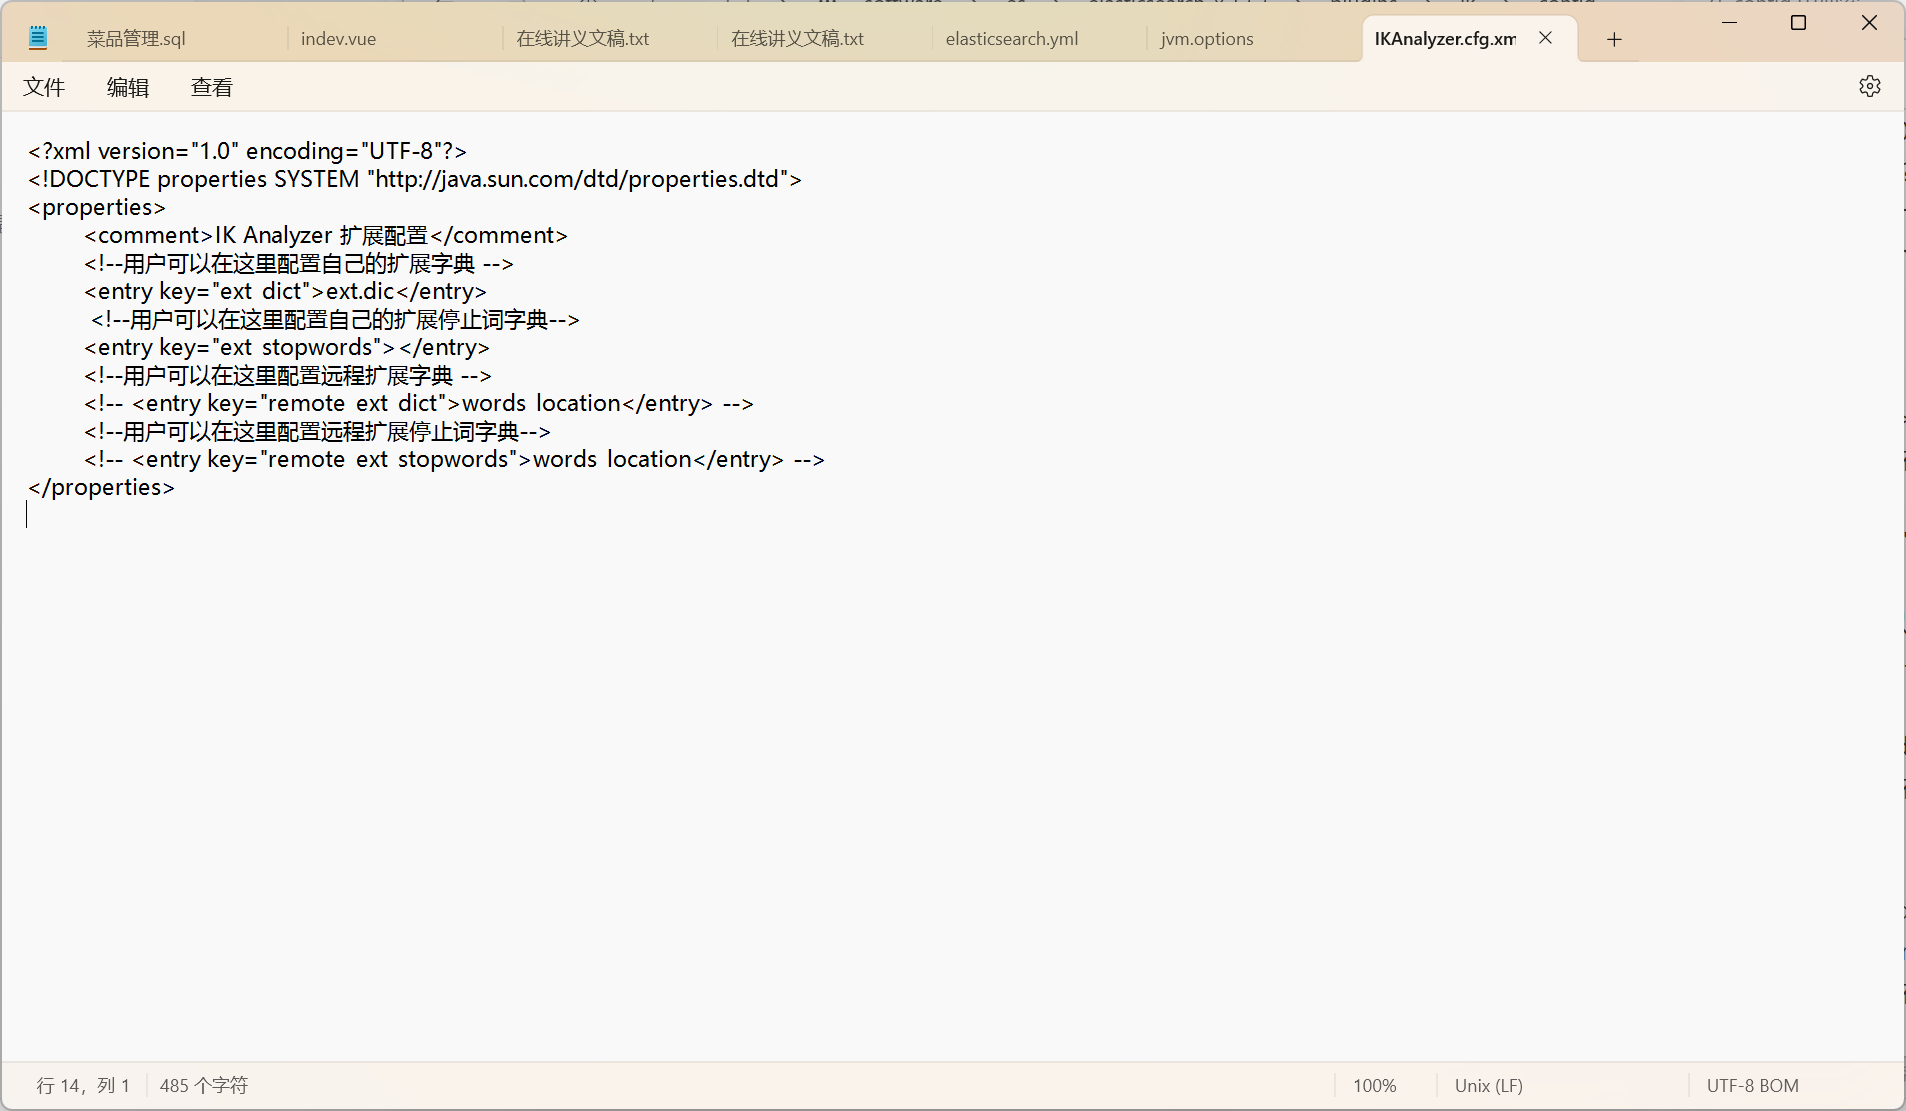The height and width of the screenshot is (1111, 1906).
Task: Open the 编辑 menu
Action: coord(128,88)
